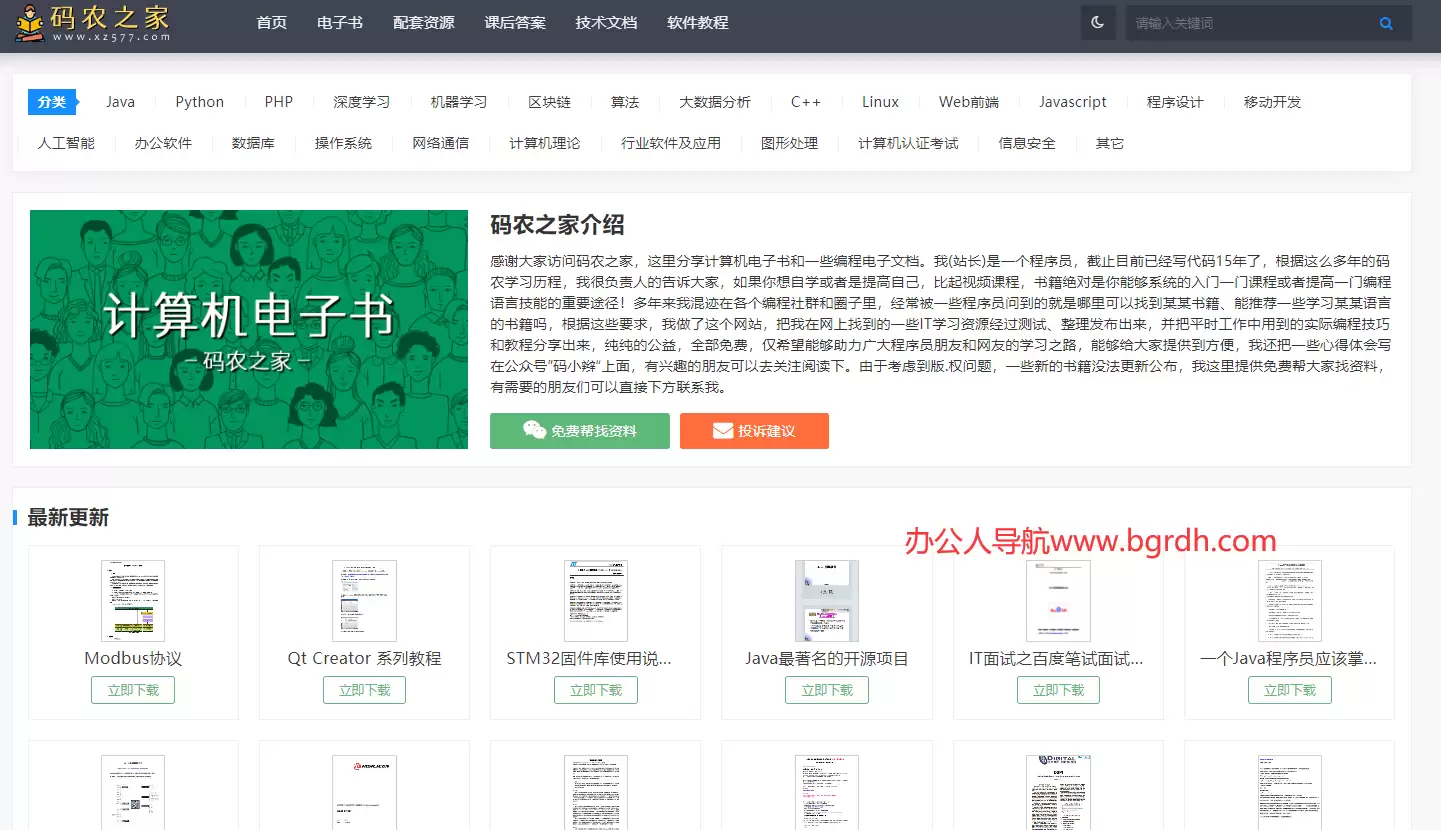This screenshot has height=830, width=1441.
Task: Browse the 人工智能 category
Action: pos(66,142)
